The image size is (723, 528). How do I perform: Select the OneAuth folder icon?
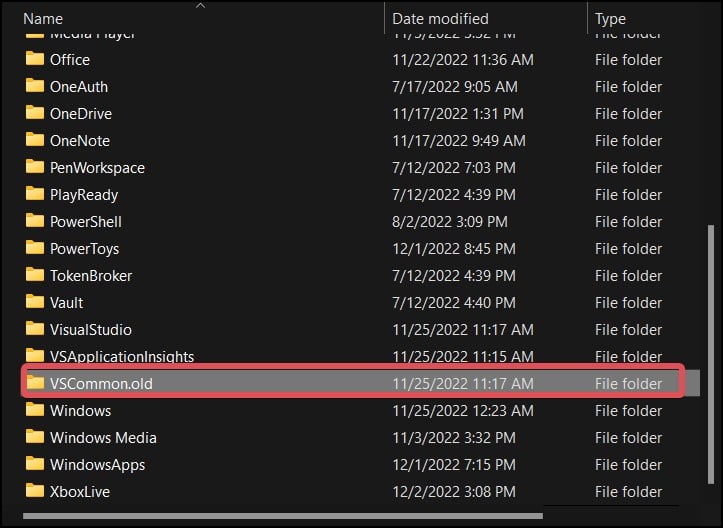(x=35, y=86)
